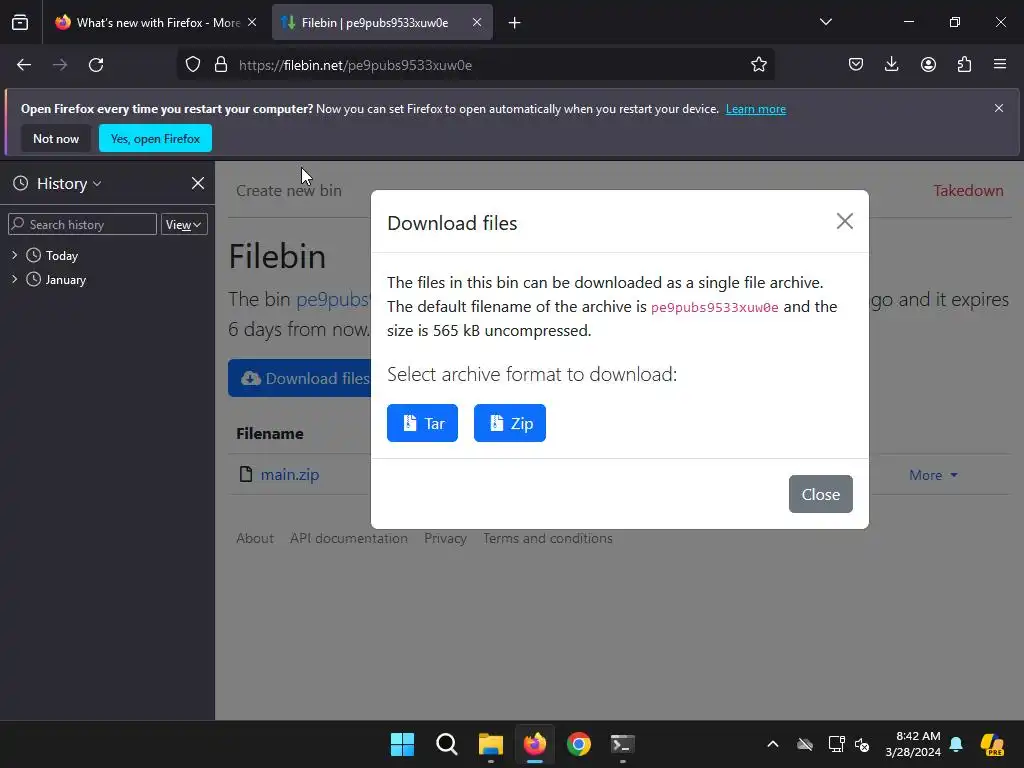Click the Create new bin link

(289, 191)
